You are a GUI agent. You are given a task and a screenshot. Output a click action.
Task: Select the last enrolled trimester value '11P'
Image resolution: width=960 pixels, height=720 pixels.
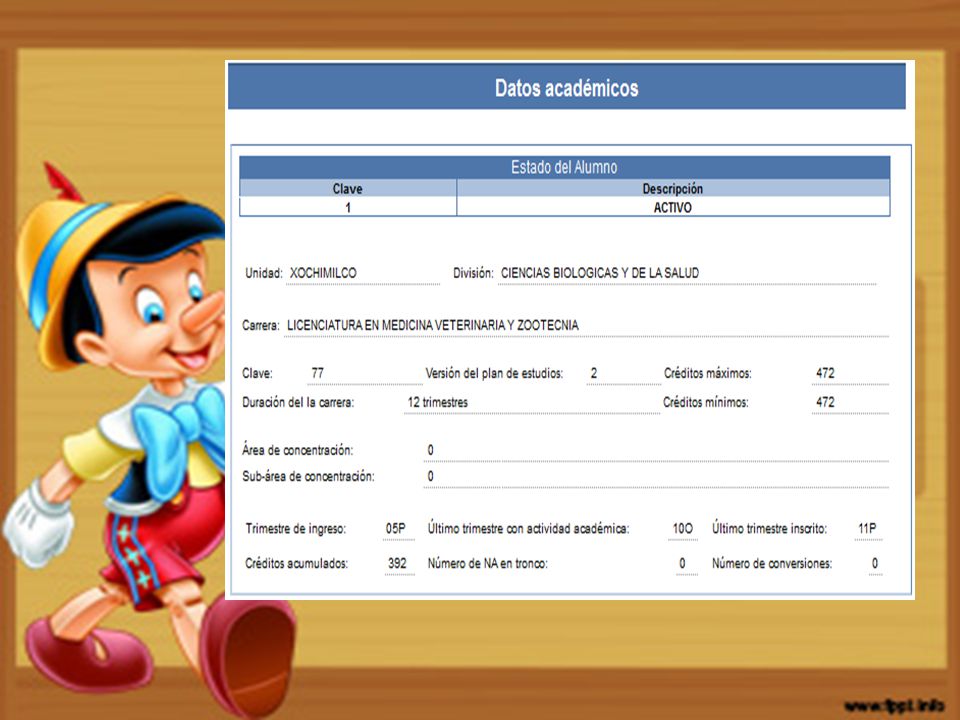(867, 528)
